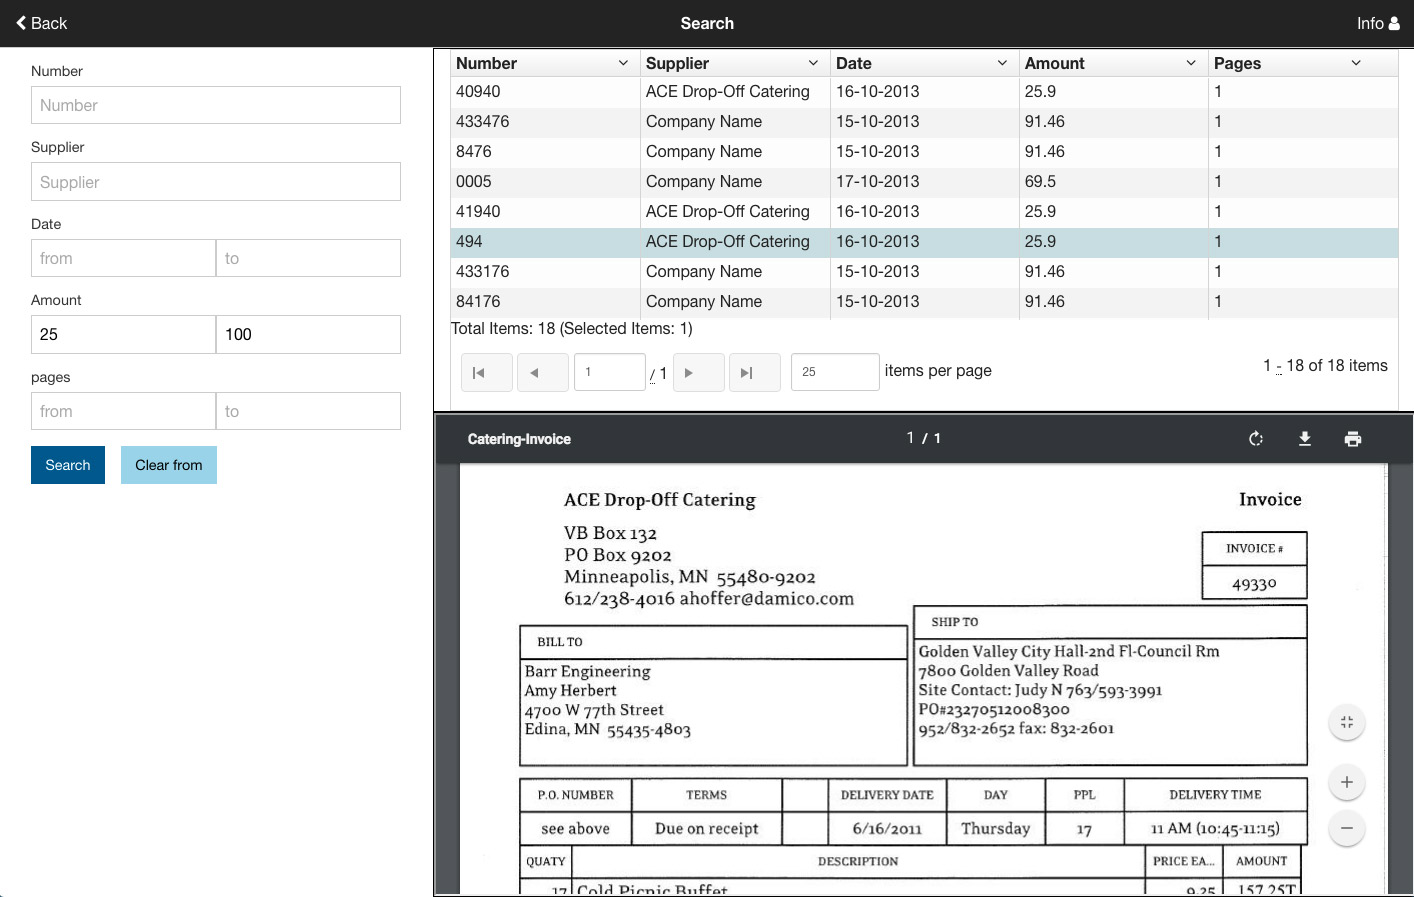Rotate the PDF document clockwise
1414x897 pixels.
(x=1256, y=439)
